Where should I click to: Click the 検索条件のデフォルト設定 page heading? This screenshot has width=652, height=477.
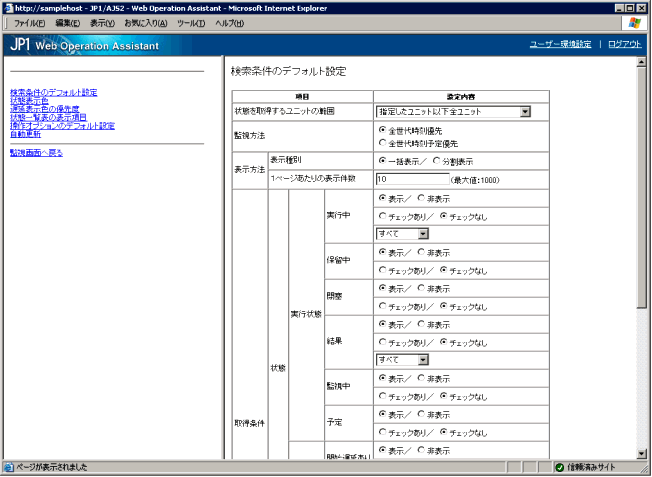(288, 72)
